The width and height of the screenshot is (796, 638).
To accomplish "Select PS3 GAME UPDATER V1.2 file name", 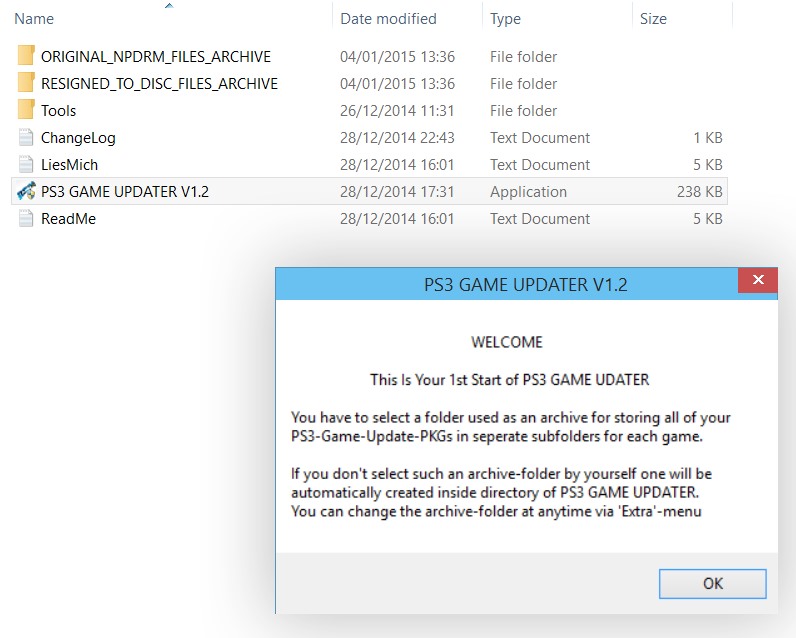I will click(125, 191).
